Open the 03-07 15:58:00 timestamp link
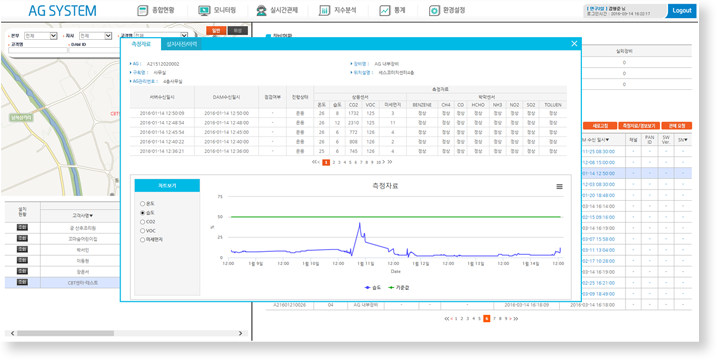Viewport: 717px width, 360px height. tap(598, 239)
